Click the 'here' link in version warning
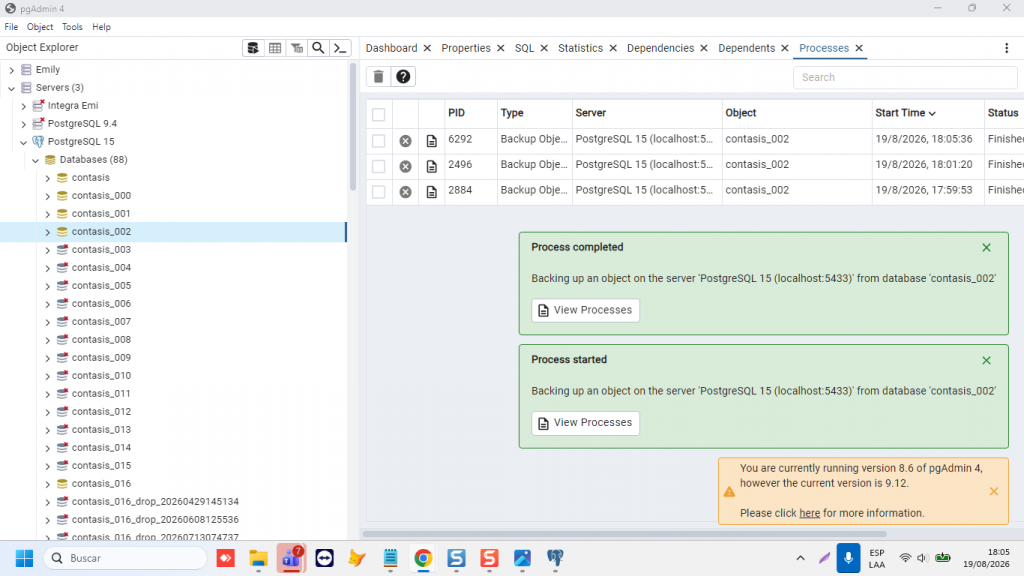This screenshot has width=1024, height=576. coord(809,513)
